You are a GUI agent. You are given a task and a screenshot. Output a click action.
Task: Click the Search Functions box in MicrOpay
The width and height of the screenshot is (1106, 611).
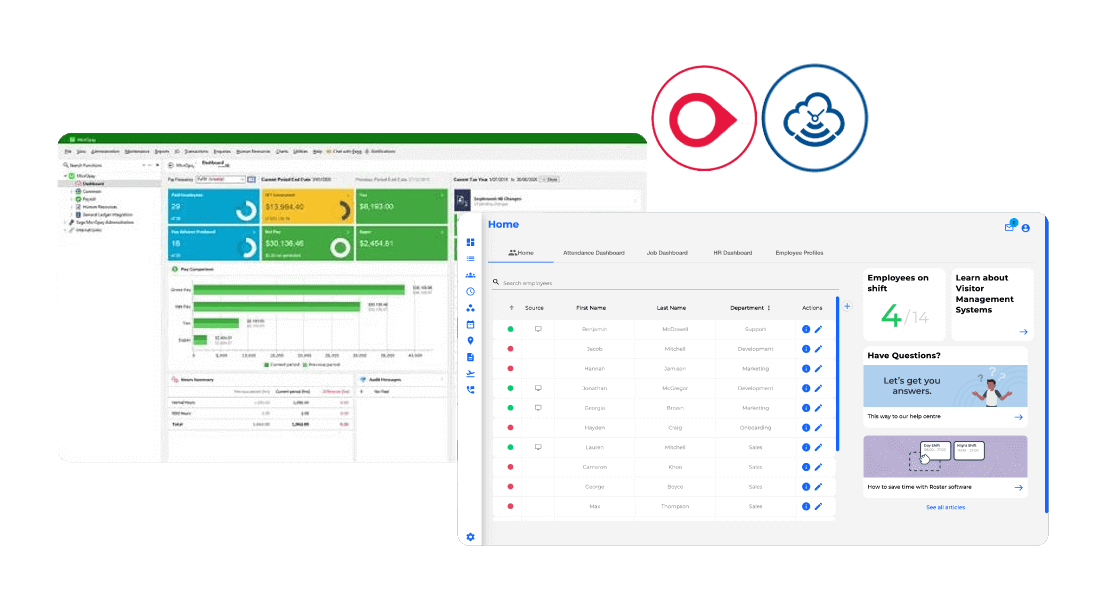[101, 165]
